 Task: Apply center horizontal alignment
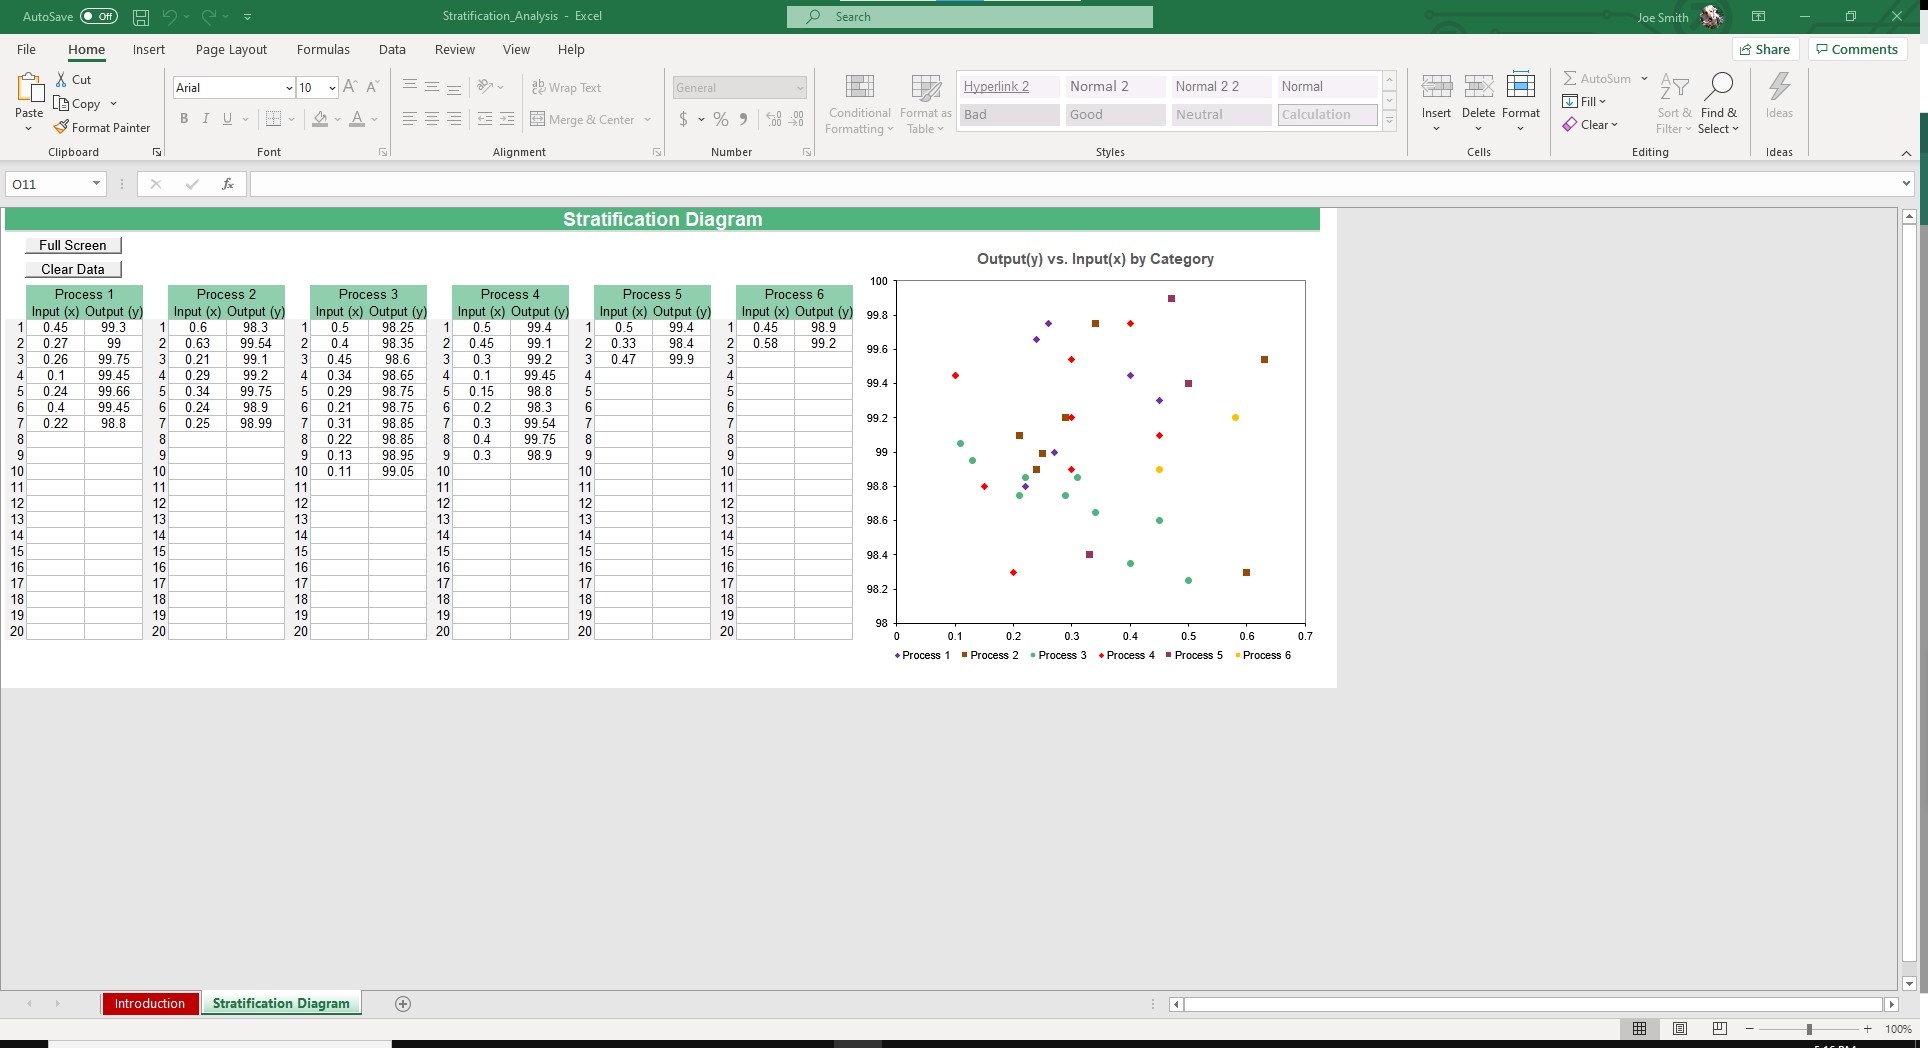(432, 120)
